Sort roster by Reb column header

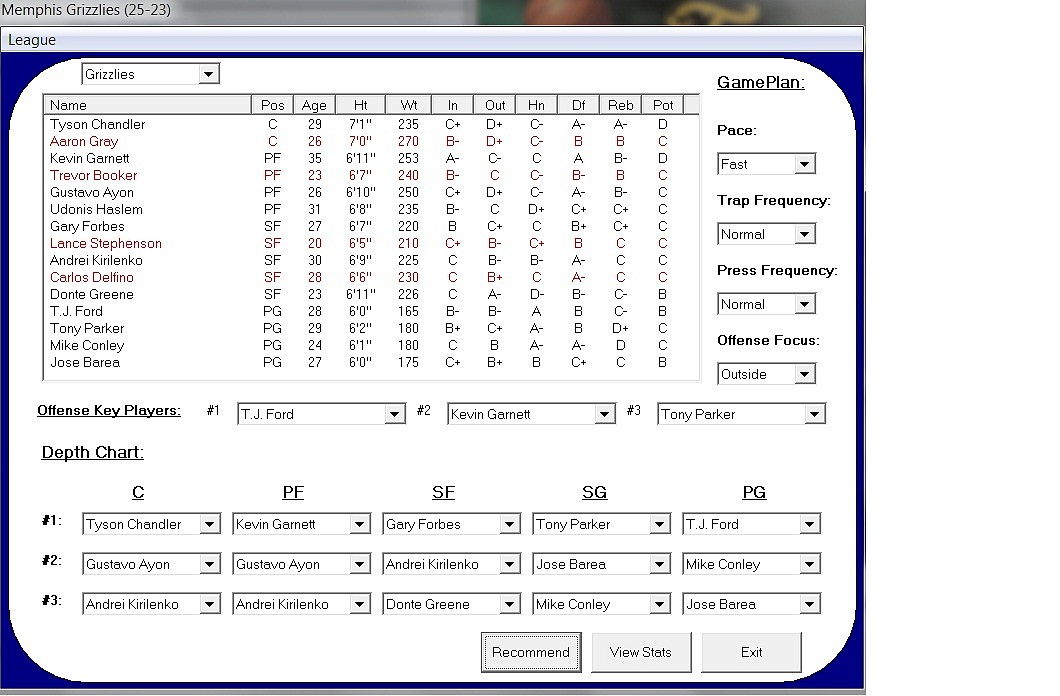tap(621, 105)
